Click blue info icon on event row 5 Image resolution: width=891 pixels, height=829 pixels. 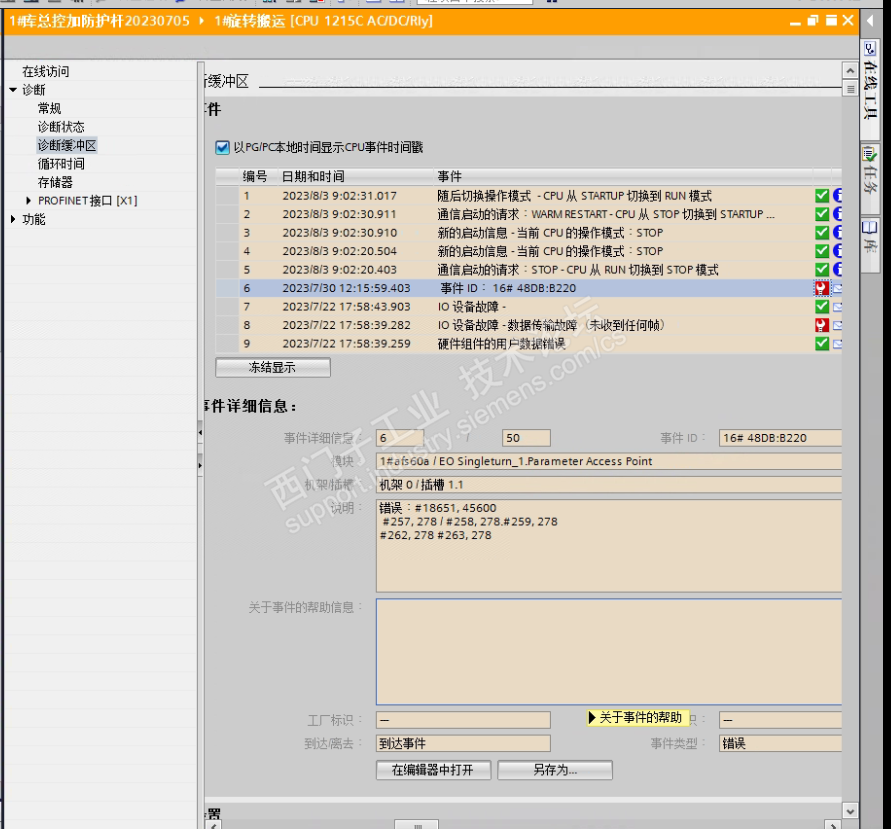[x=838, y=269]
